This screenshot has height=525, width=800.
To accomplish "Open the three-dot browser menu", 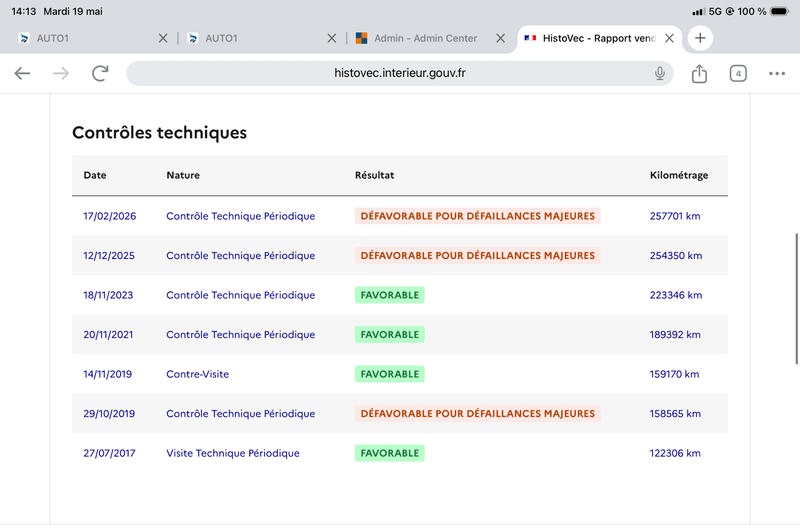I will click(777, 73).
